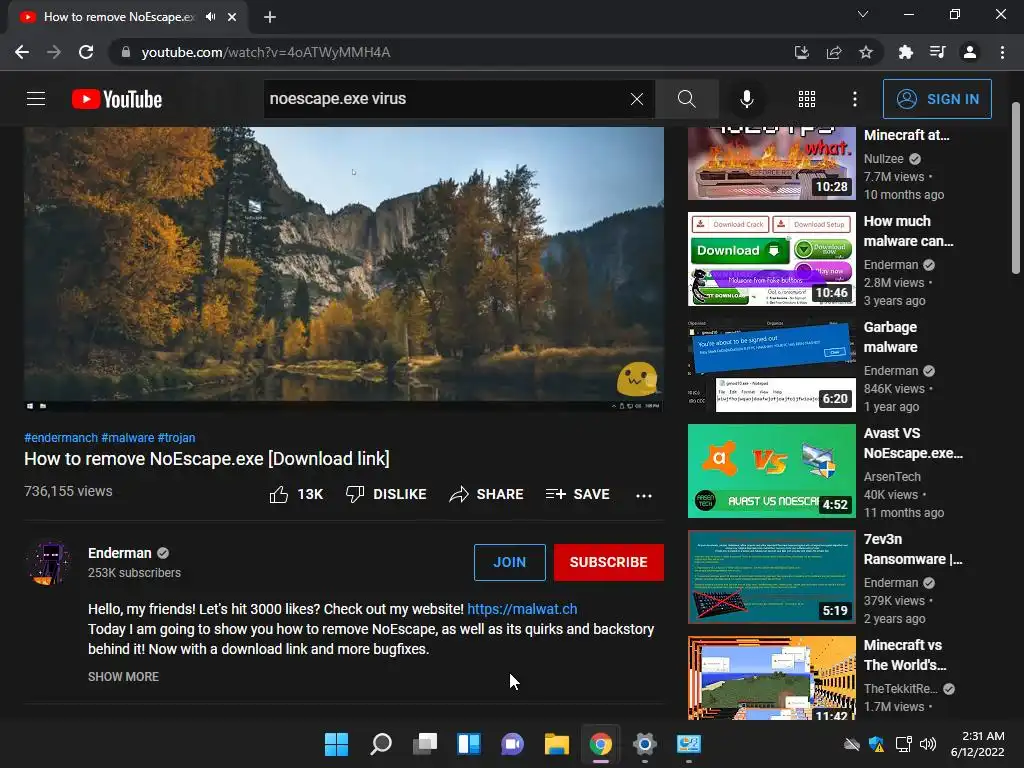Click the Nullzee channel name
This screenshot has height=768, width=1024.
click(x=884, y=159)
